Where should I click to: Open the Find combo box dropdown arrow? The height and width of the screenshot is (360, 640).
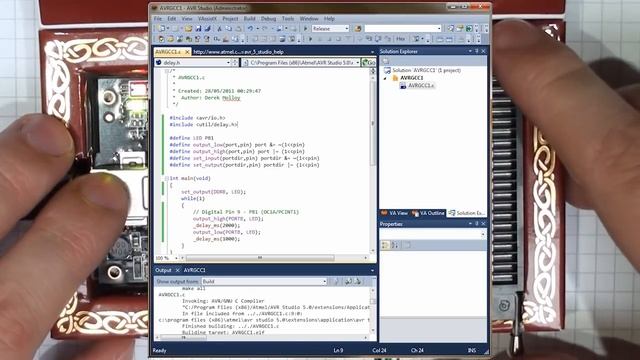click(439, 29)
